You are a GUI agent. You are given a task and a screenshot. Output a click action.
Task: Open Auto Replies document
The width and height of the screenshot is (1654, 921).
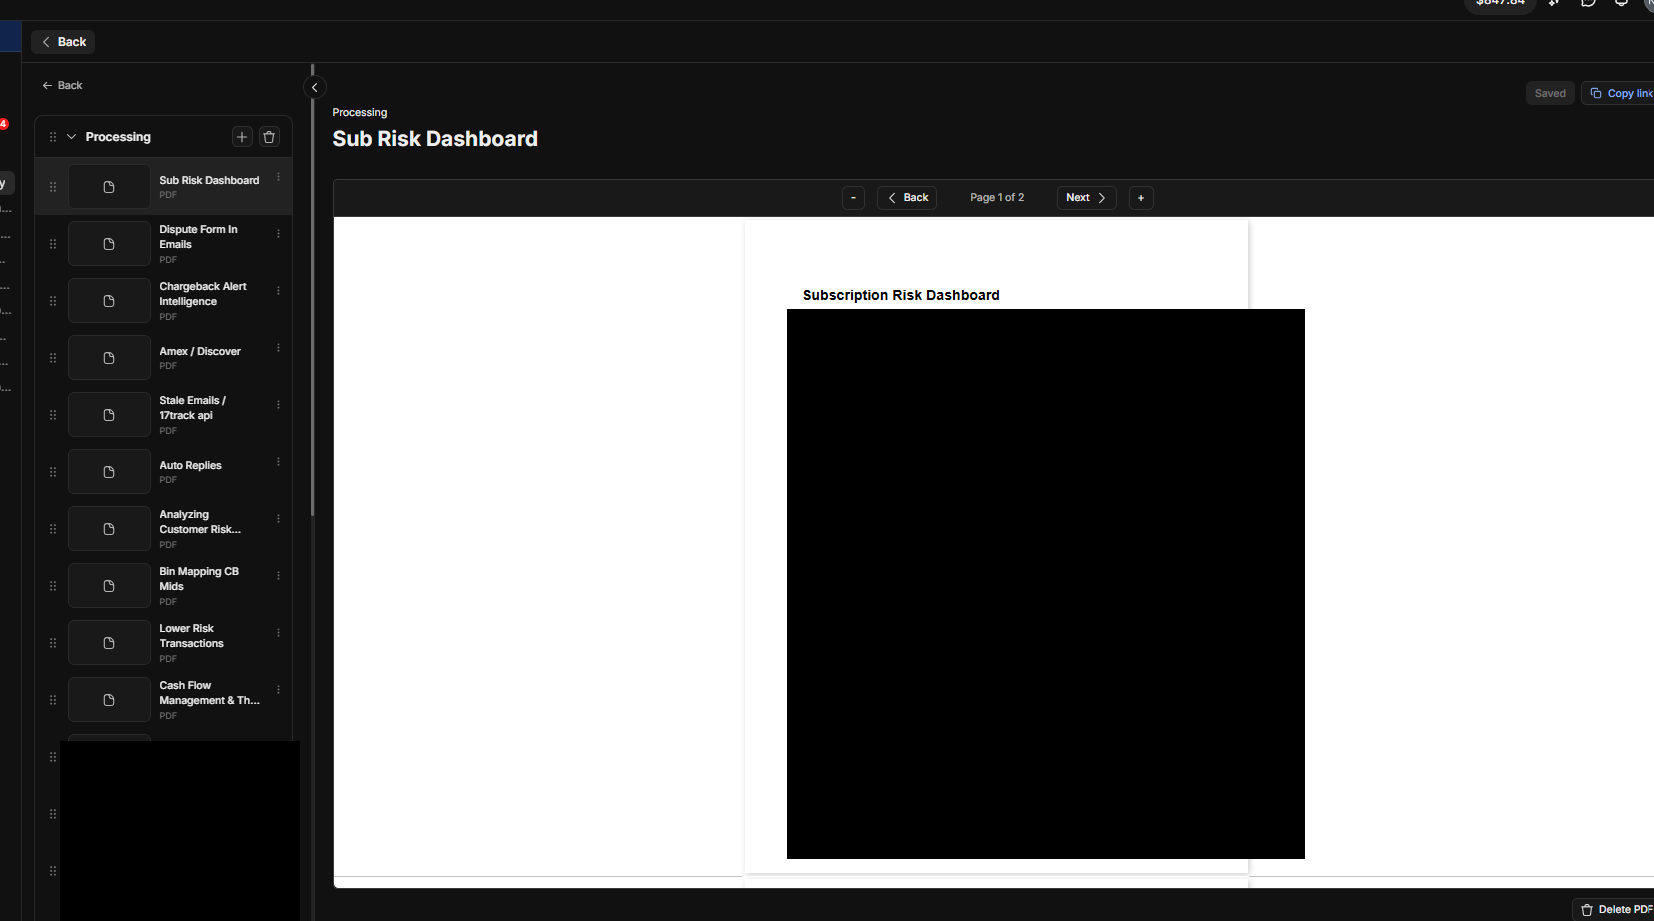pyautogui.click(x=164, y=472)
